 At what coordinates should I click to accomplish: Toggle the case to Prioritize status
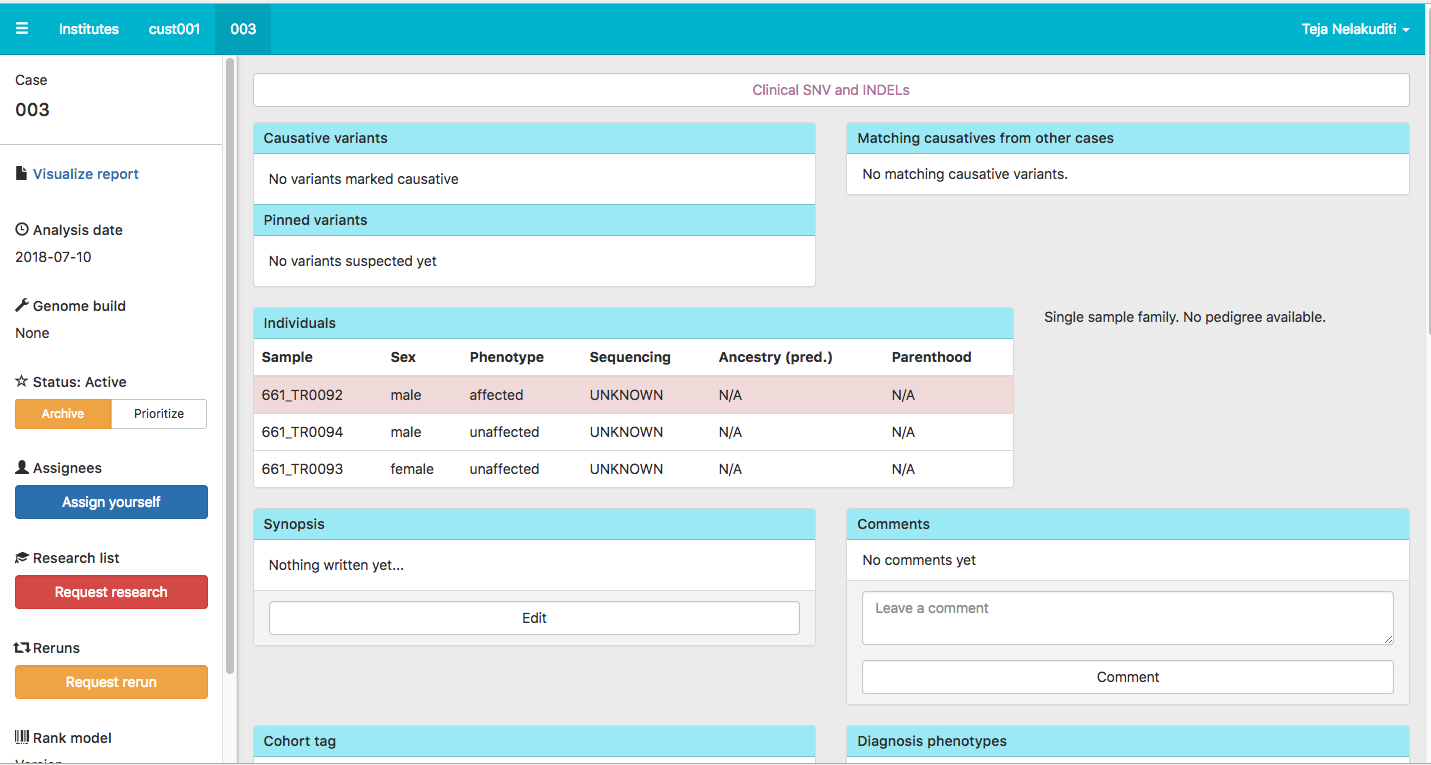(x=159, y=413)
